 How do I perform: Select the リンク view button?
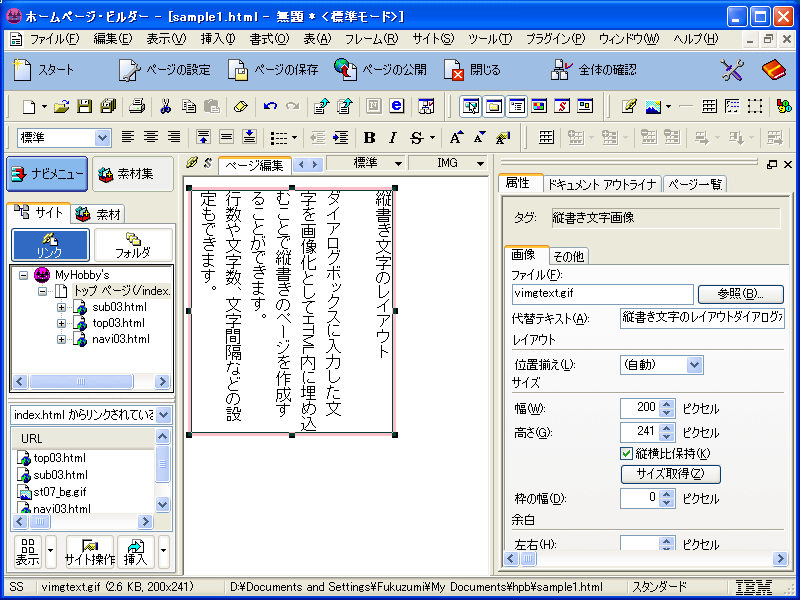tap(50, 245)
